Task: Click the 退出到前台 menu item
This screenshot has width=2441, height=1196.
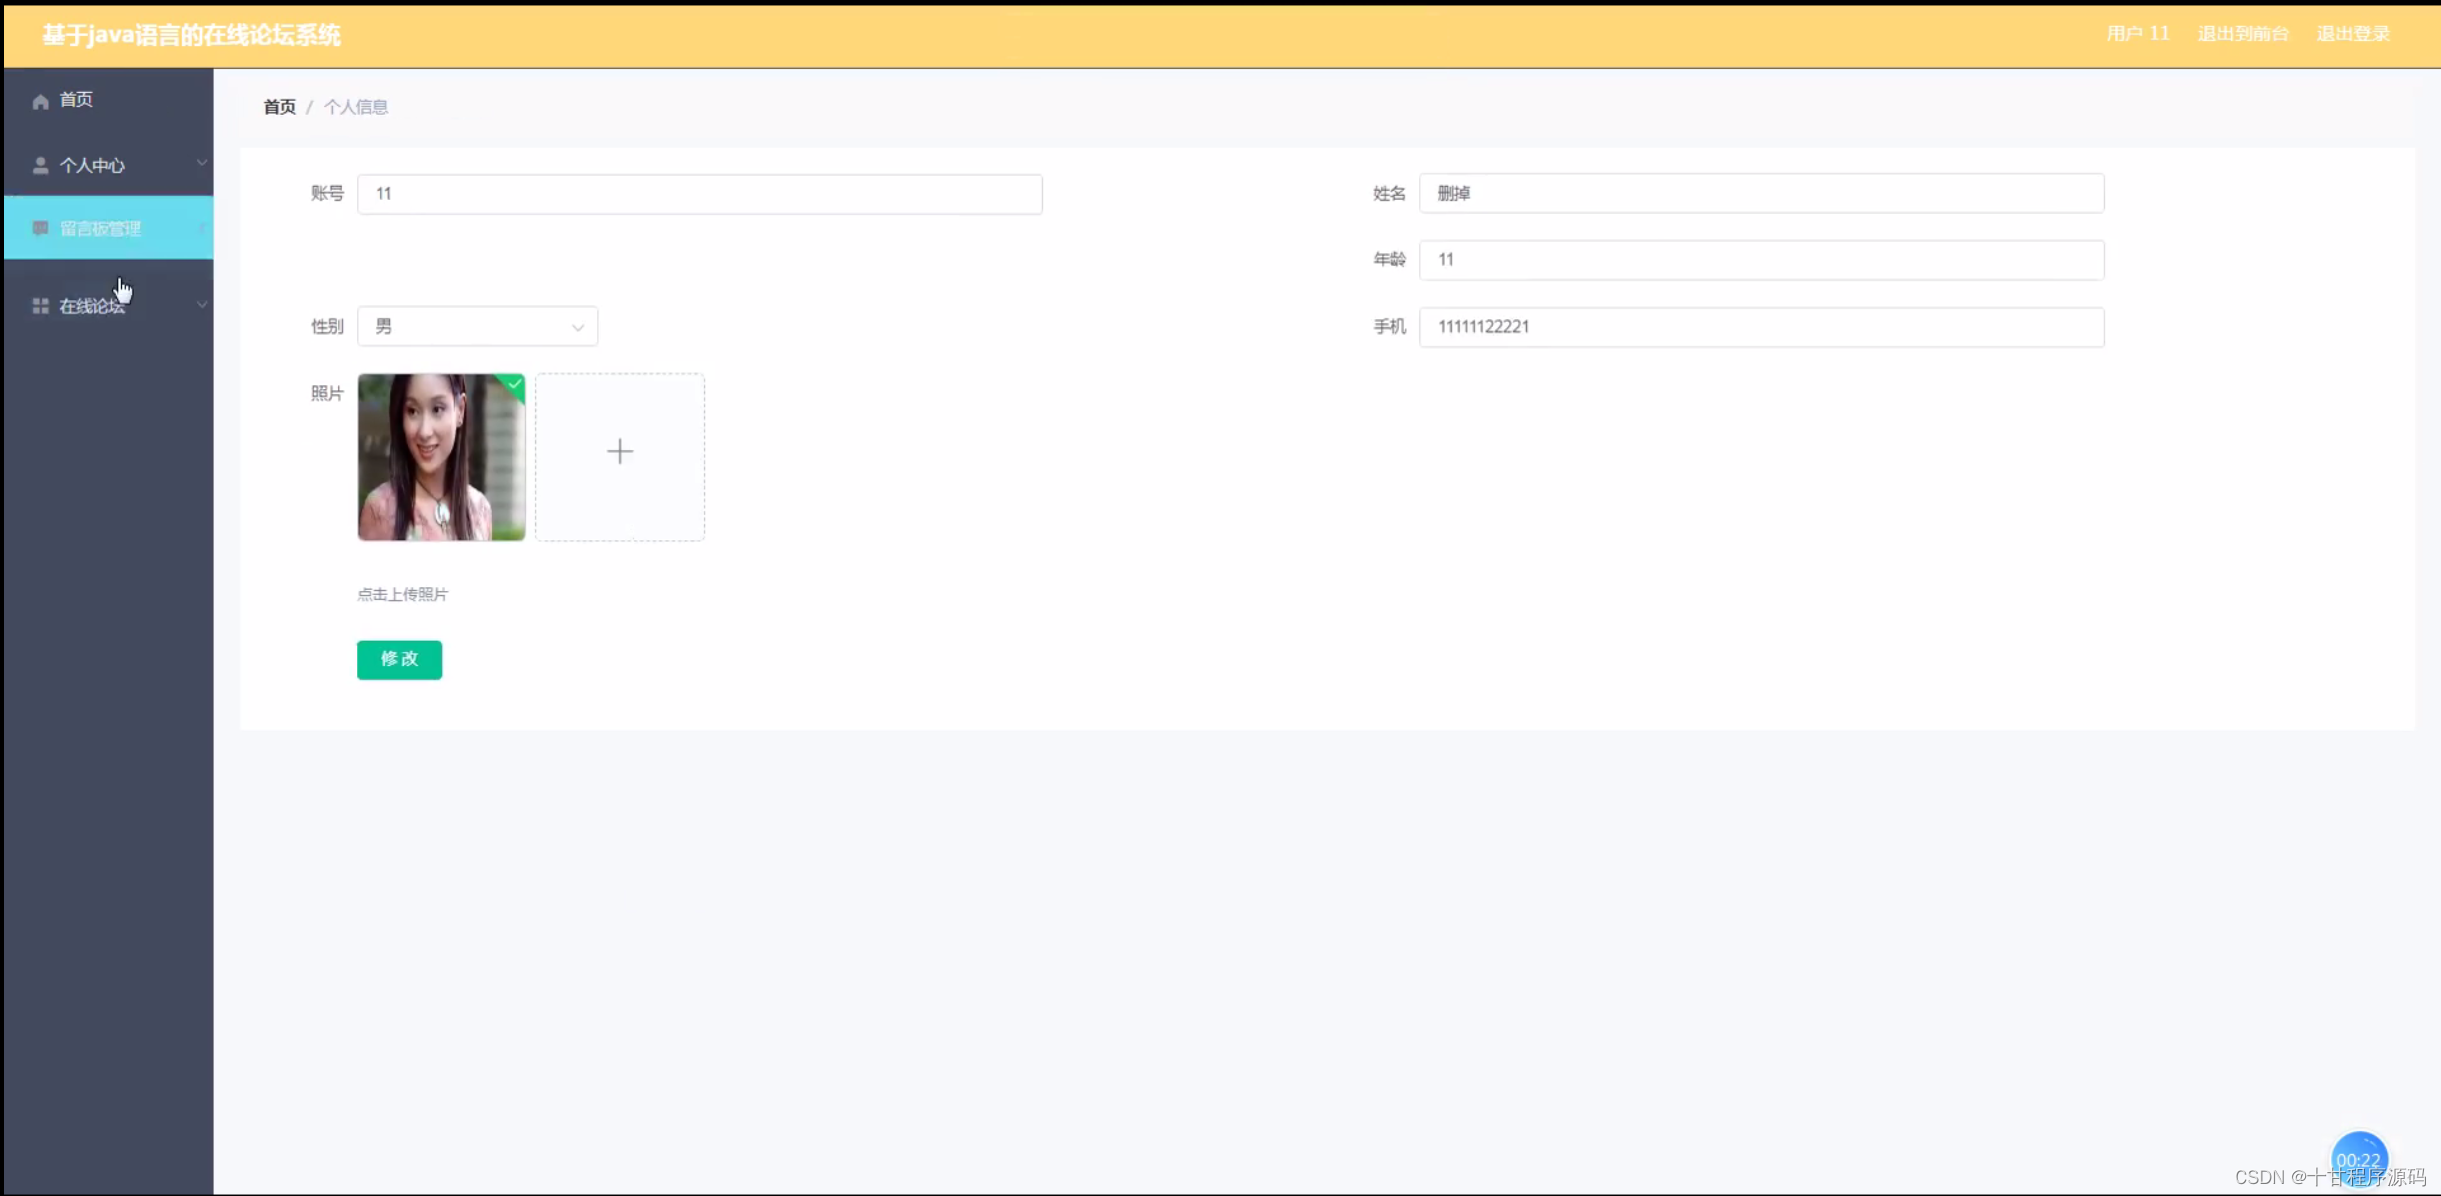Action: (x=2243, y=33)
